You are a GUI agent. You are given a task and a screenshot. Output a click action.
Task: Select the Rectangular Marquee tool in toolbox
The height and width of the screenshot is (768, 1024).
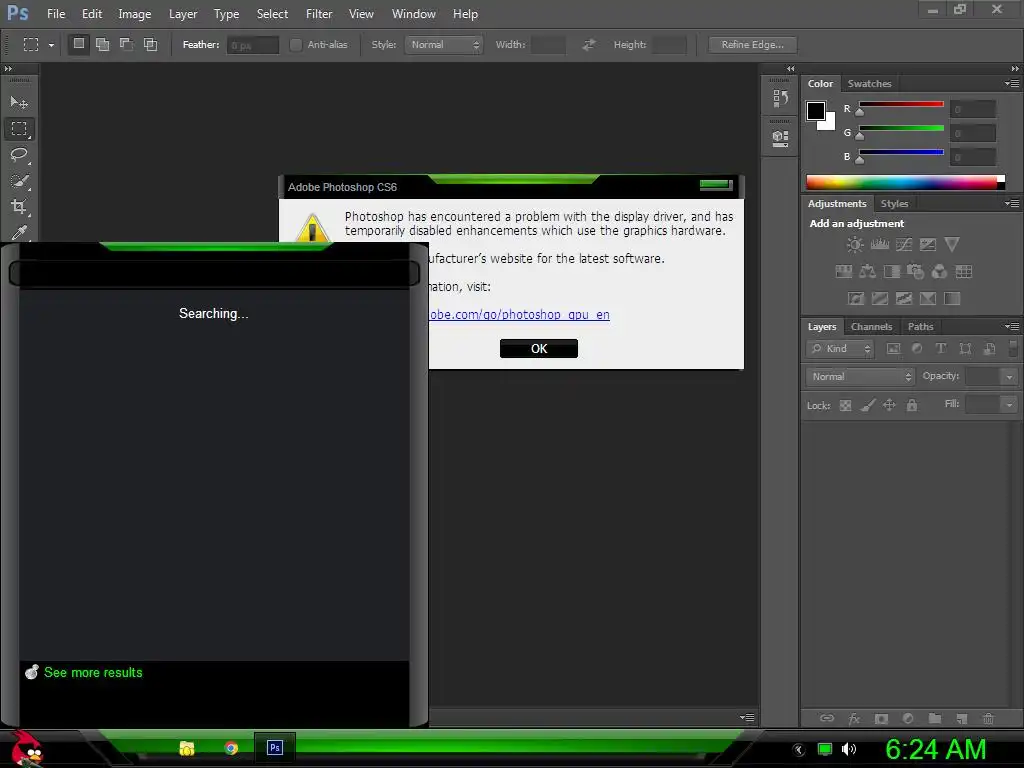coord(19,129)
